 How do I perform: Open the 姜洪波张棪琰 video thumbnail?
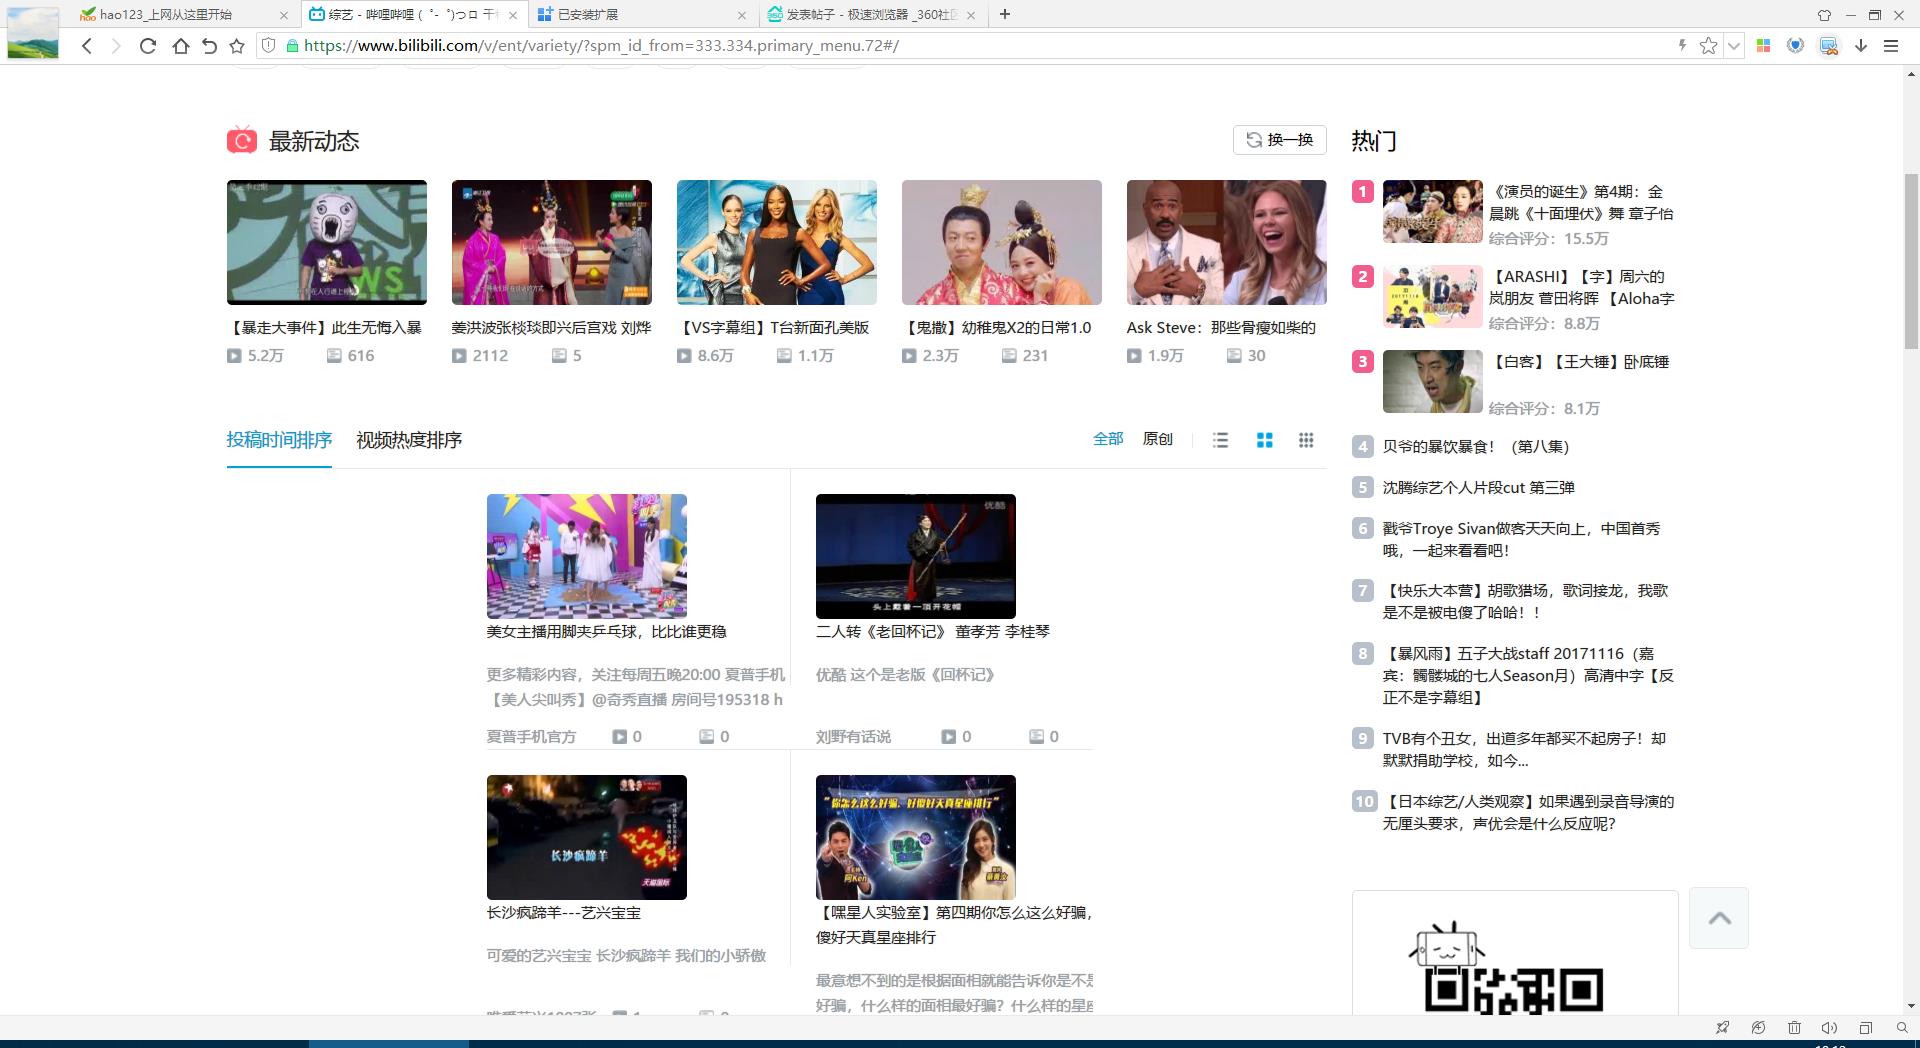coord(552,242)
